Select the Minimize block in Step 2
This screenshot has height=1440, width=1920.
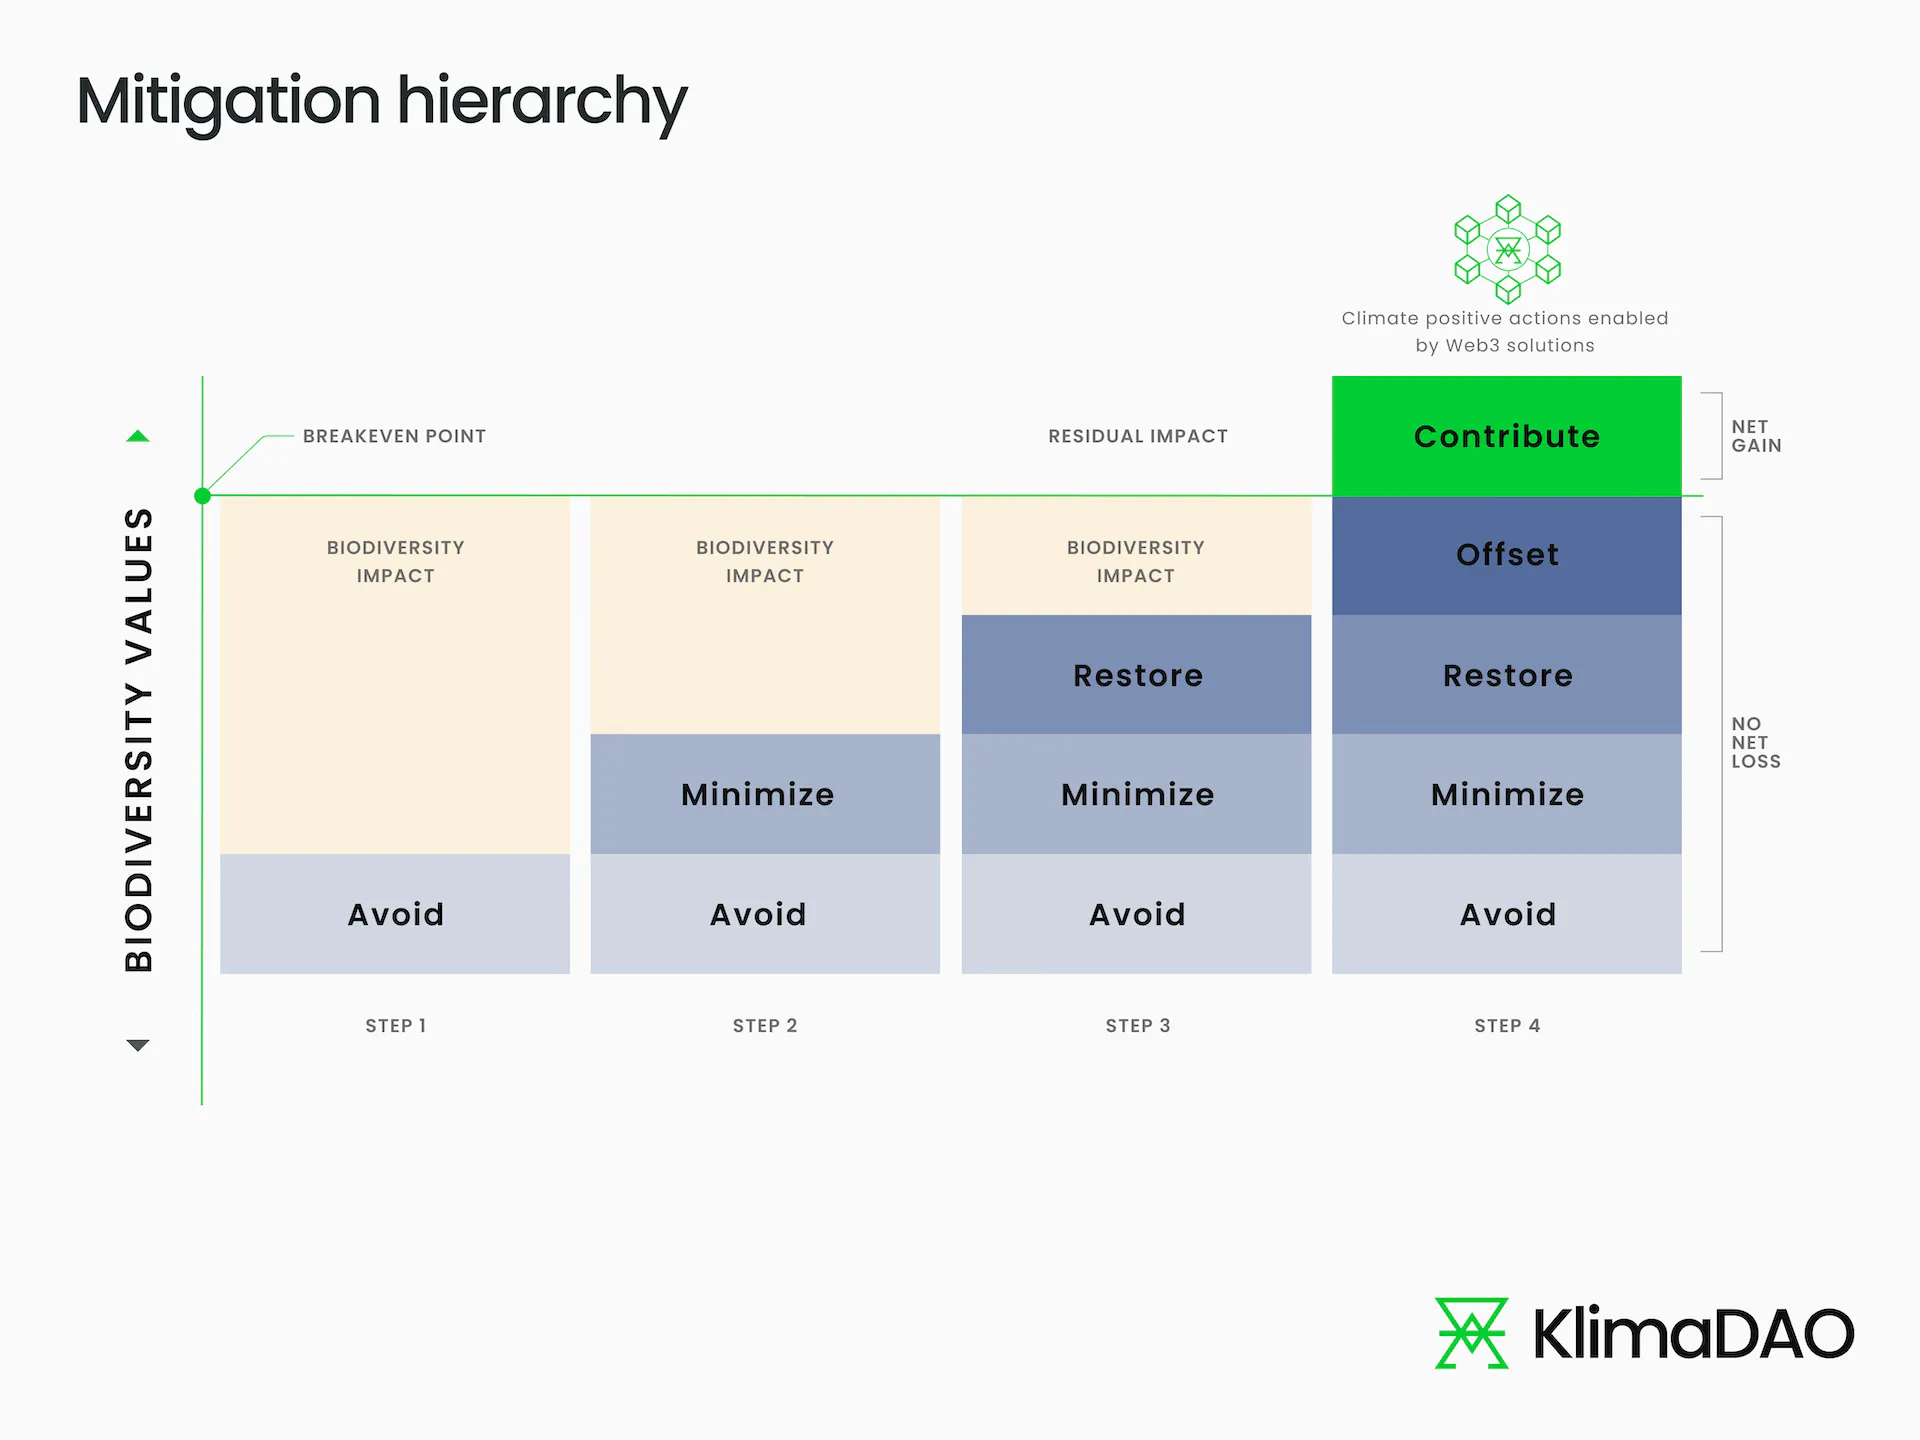(x=765, y=794)
